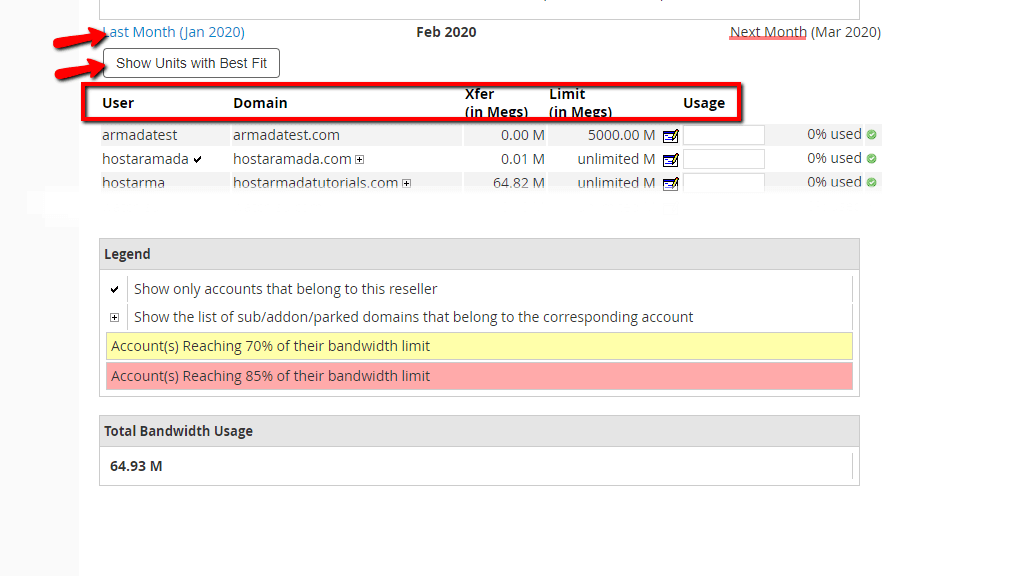Expand domain list for hostarmadatutorials.com

pos(406,183)
